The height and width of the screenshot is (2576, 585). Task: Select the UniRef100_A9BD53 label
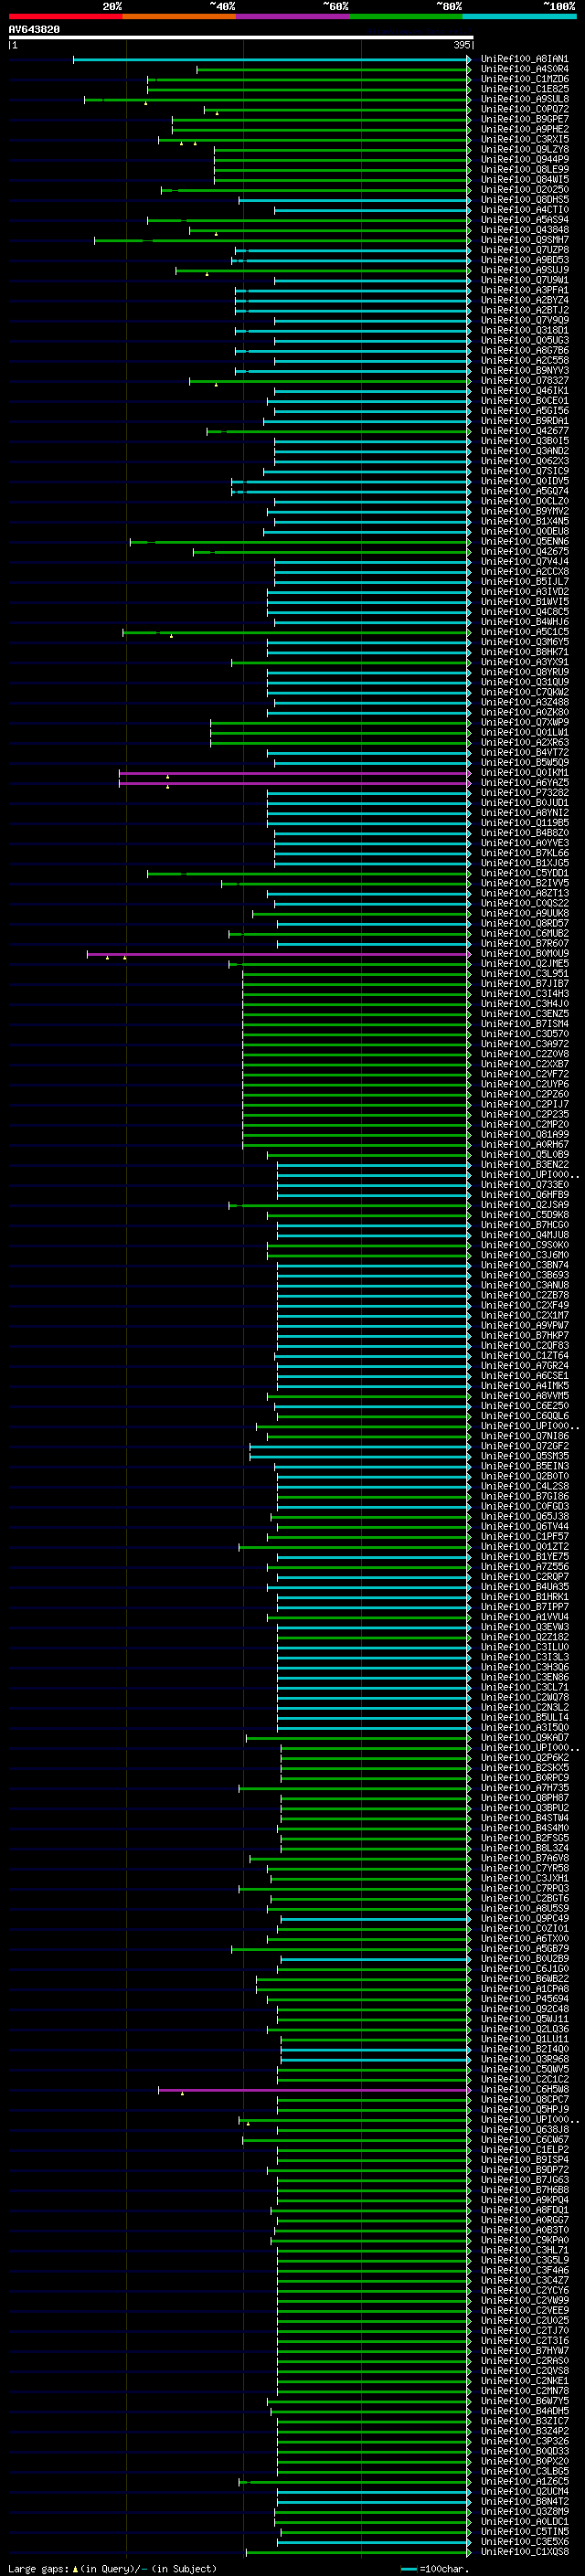[524, 260]
